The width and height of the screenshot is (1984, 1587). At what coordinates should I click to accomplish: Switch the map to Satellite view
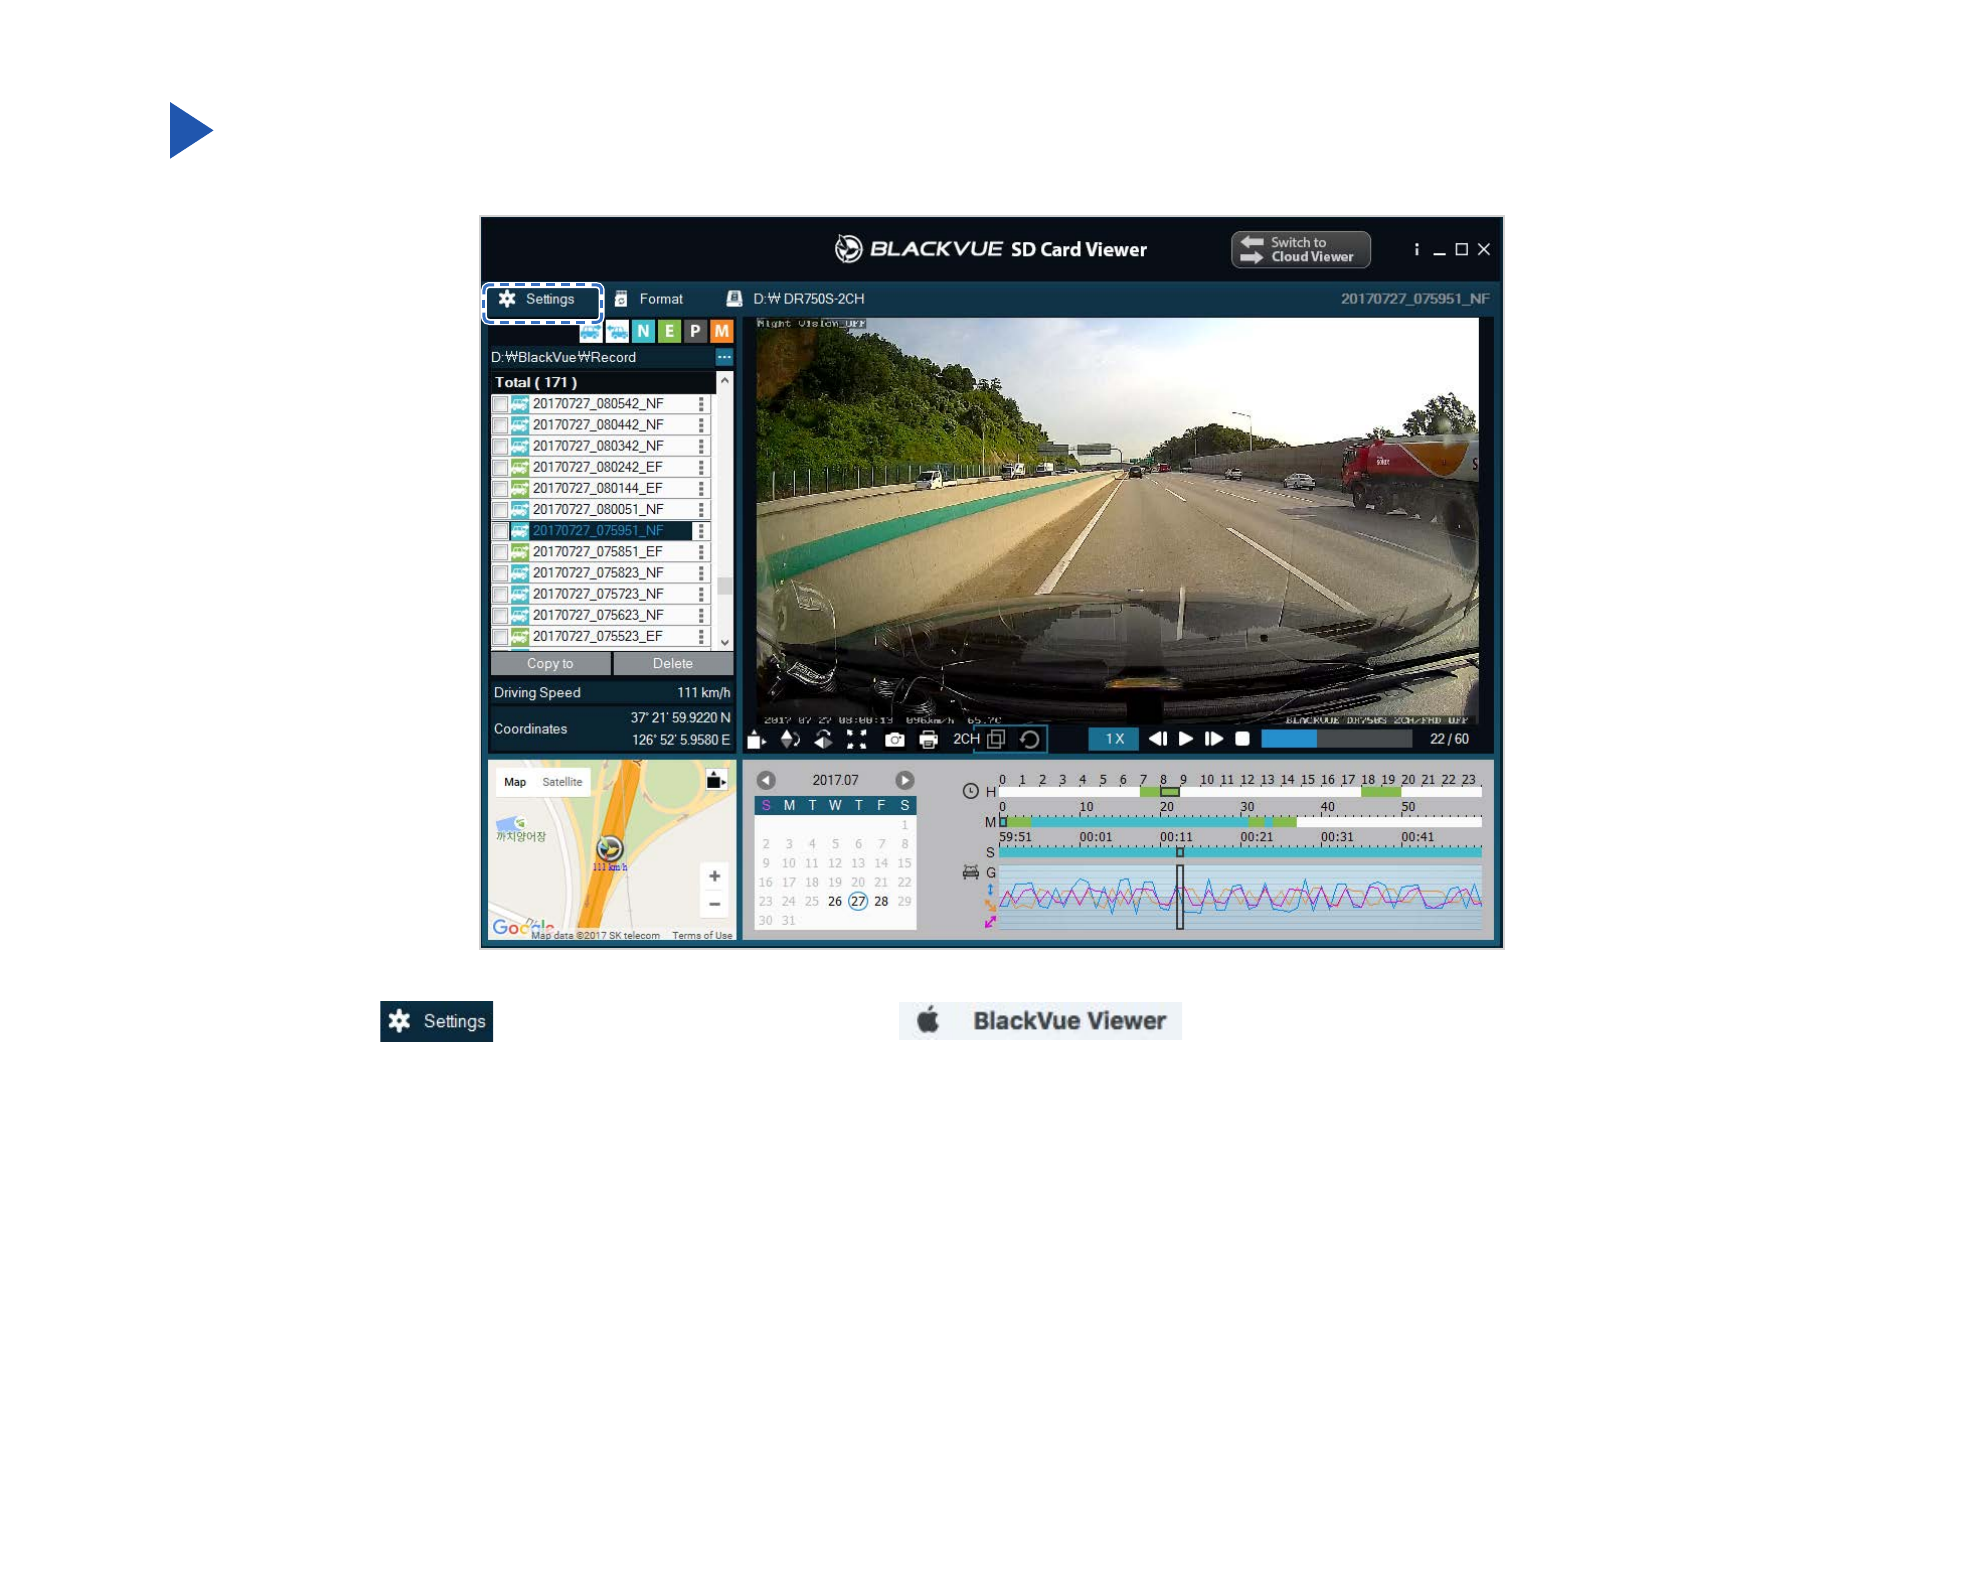tap(562, 782)
